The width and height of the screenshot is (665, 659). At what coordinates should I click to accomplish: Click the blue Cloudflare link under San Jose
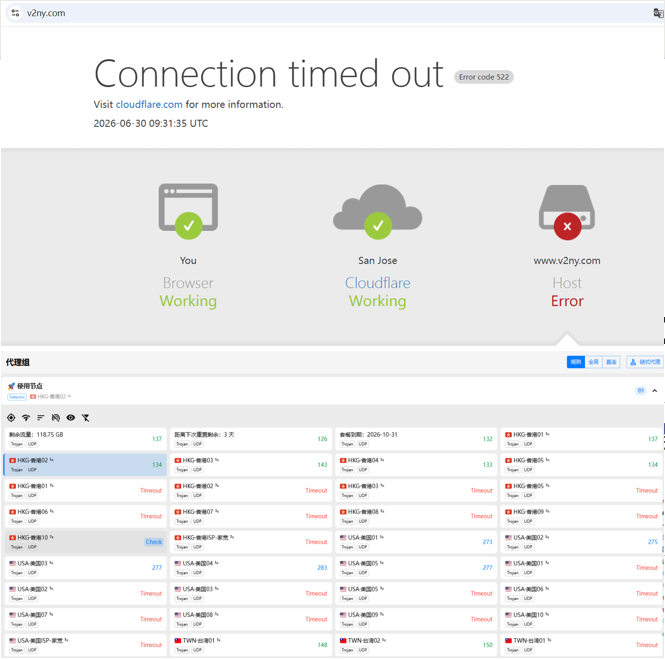point(377,283)
